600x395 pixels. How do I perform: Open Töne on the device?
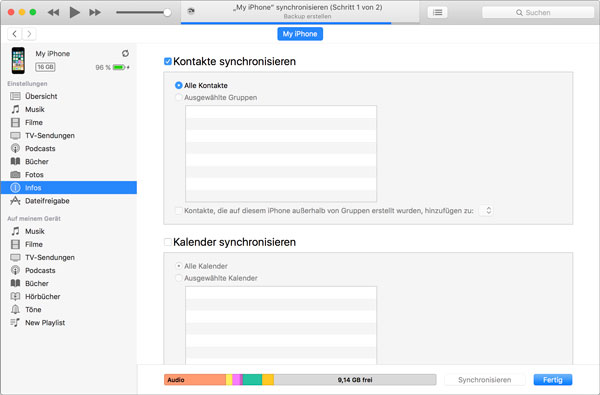pos(68,309)
